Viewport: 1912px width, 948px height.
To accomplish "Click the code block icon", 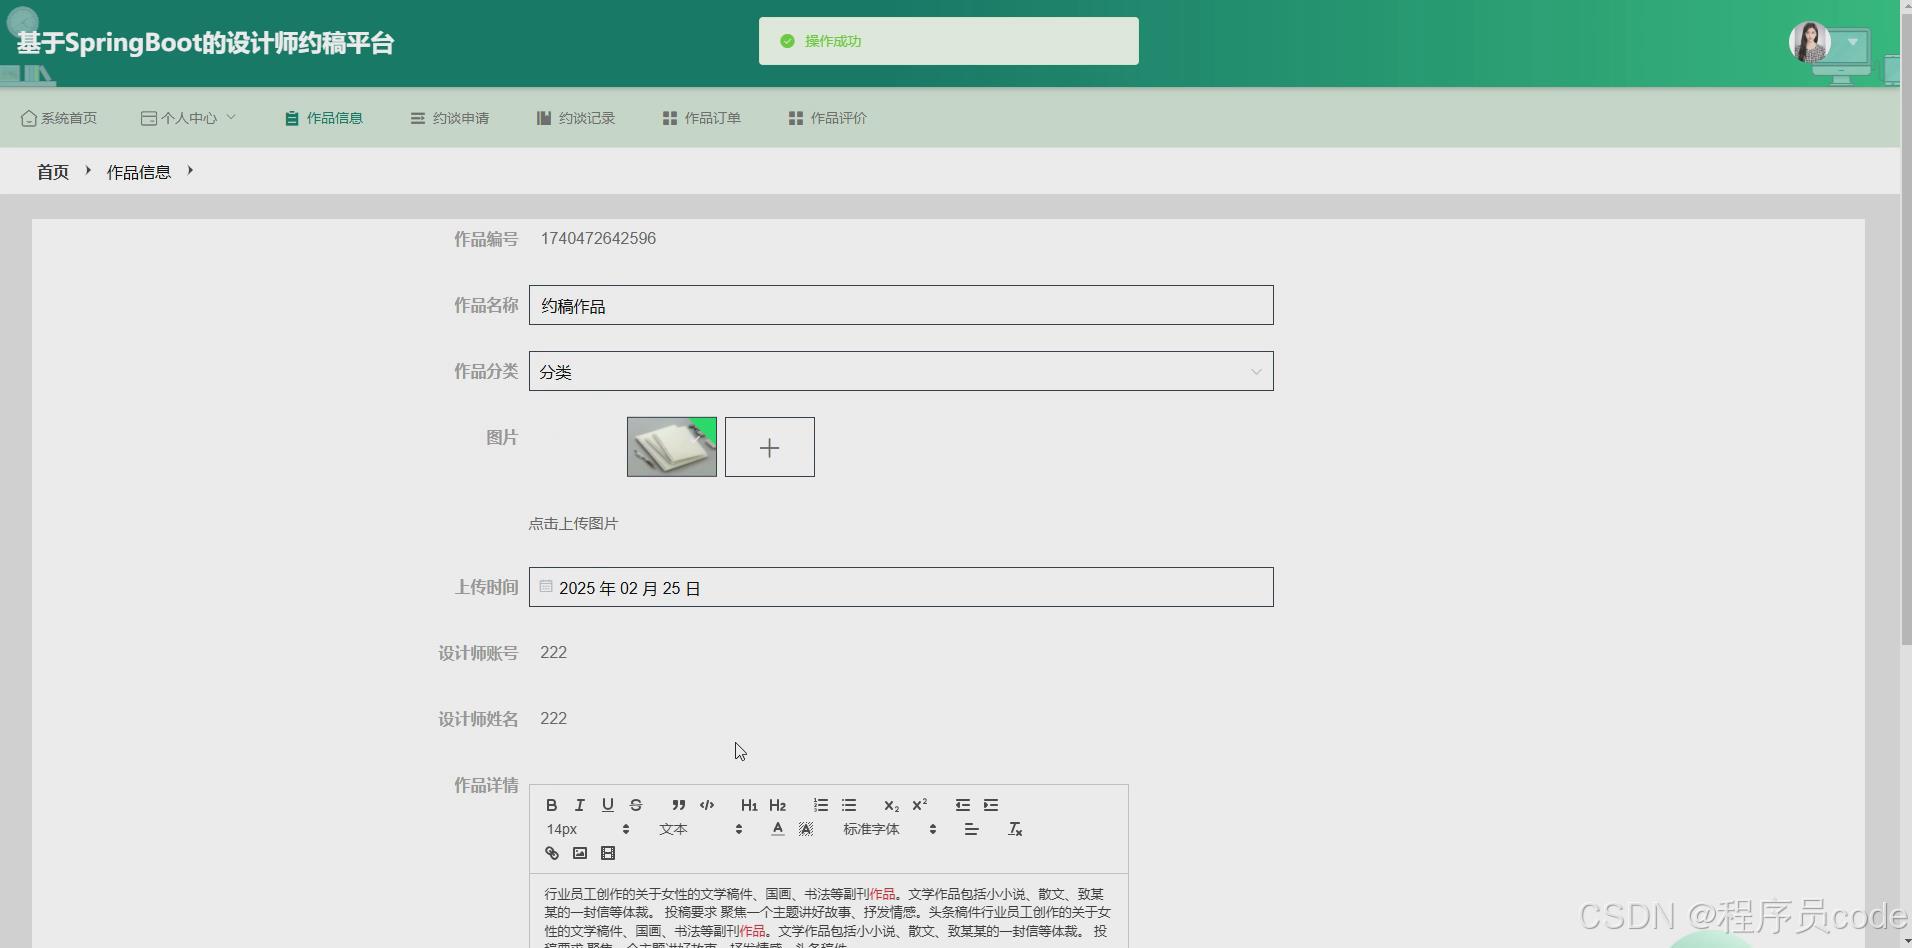I will (x=707, y=805).
